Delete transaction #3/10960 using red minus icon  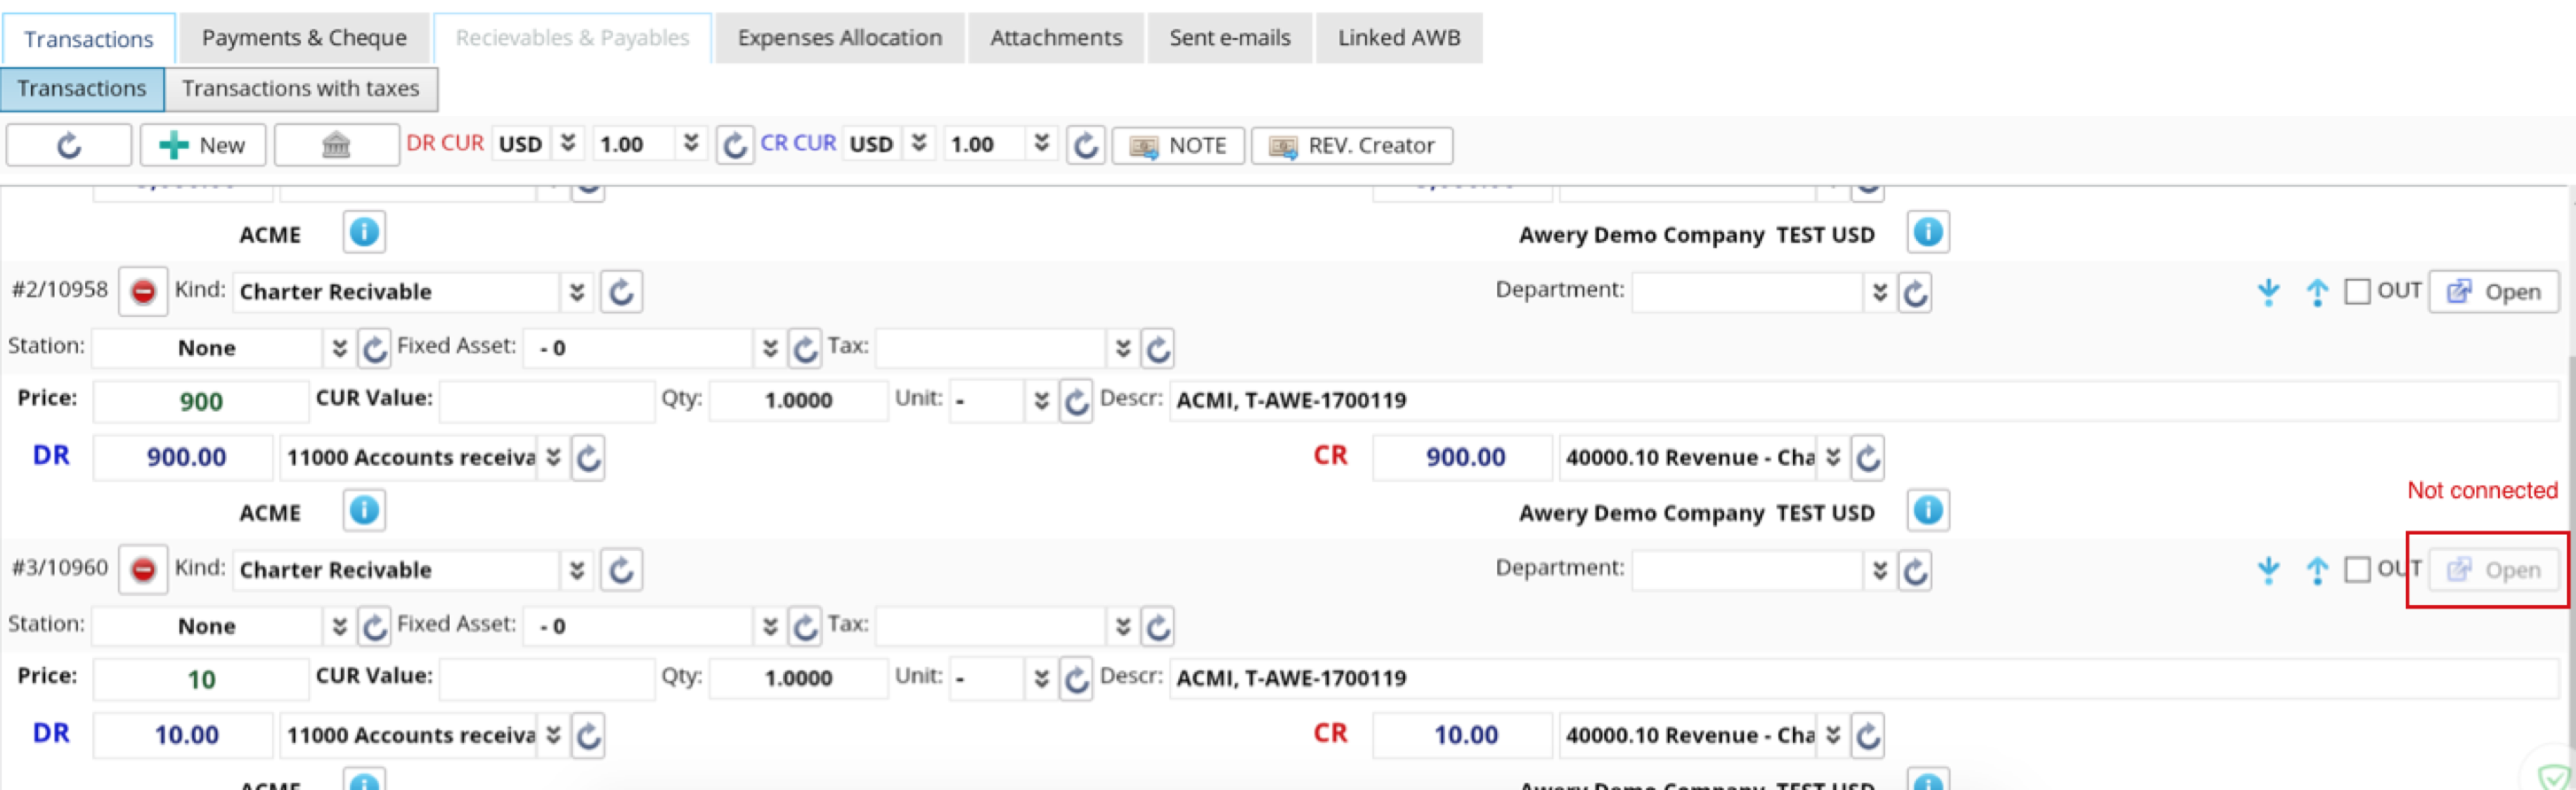(x=143, y=569)
